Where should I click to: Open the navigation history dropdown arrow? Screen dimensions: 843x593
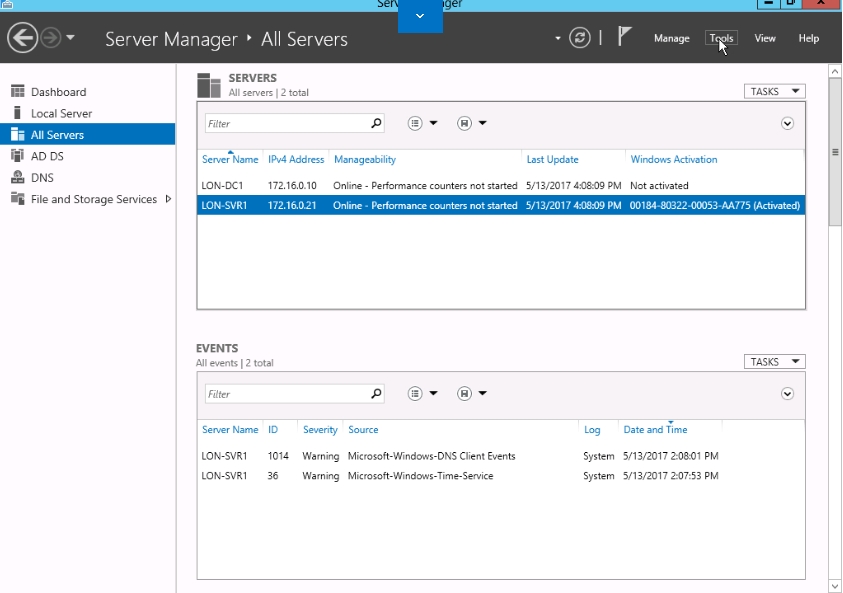[70, 38]
